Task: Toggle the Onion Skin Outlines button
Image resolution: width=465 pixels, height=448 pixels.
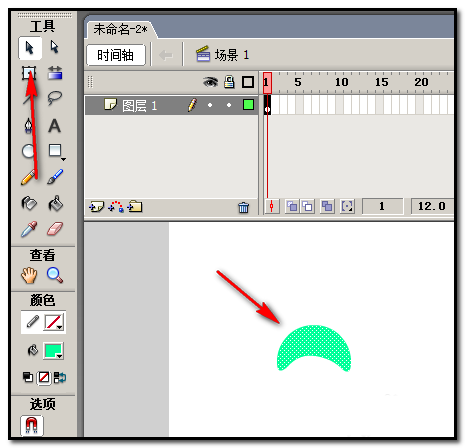Action: coord(307,207)
